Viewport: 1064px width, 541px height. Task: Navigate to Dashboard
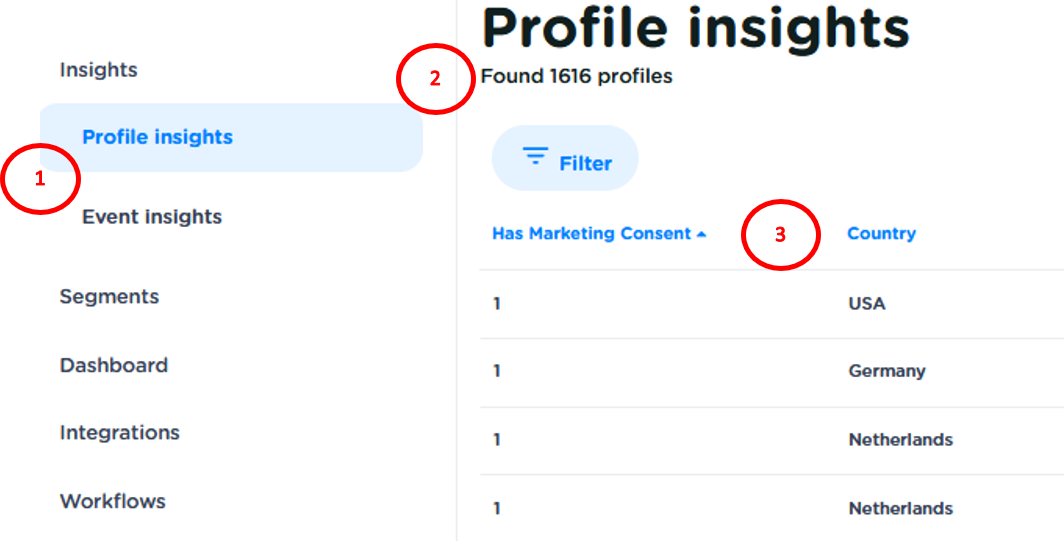[113, 365]
